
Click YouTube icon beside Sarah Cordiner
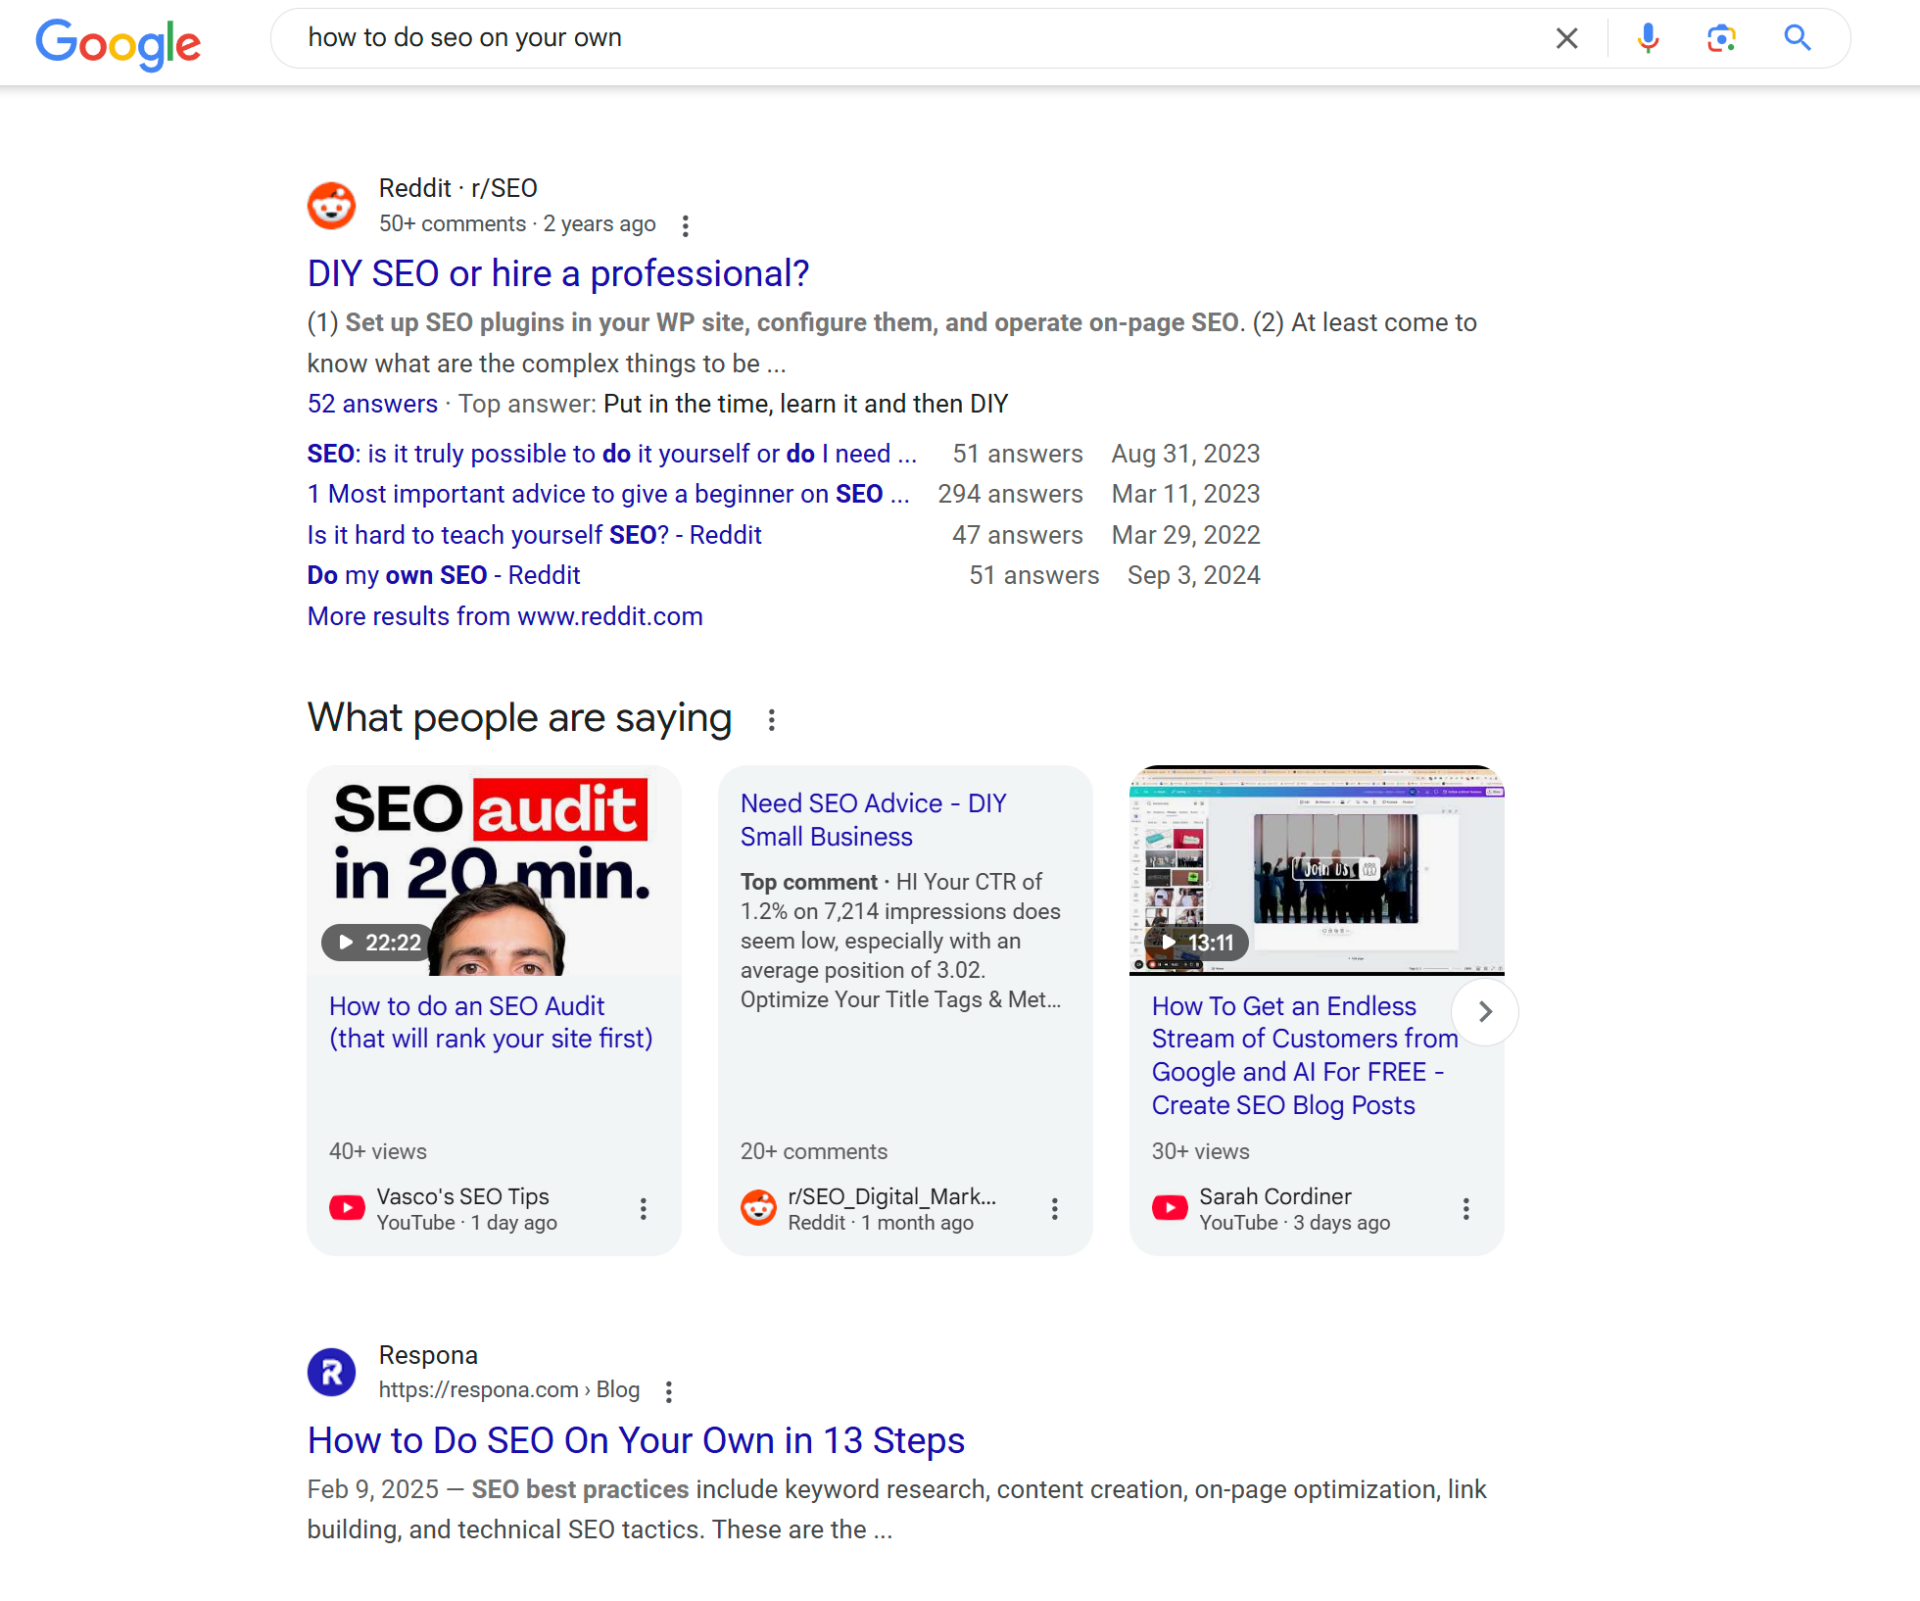(x=1169, y=1207)
